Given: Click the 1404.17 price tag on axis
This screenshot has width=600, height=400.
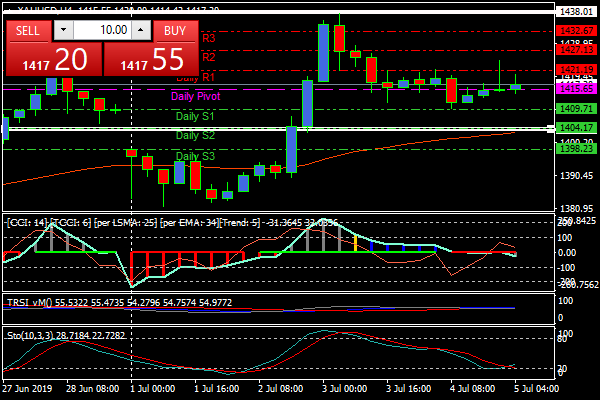Looking at the screenshot, I should pyautogui.click(x=575, y=128).
